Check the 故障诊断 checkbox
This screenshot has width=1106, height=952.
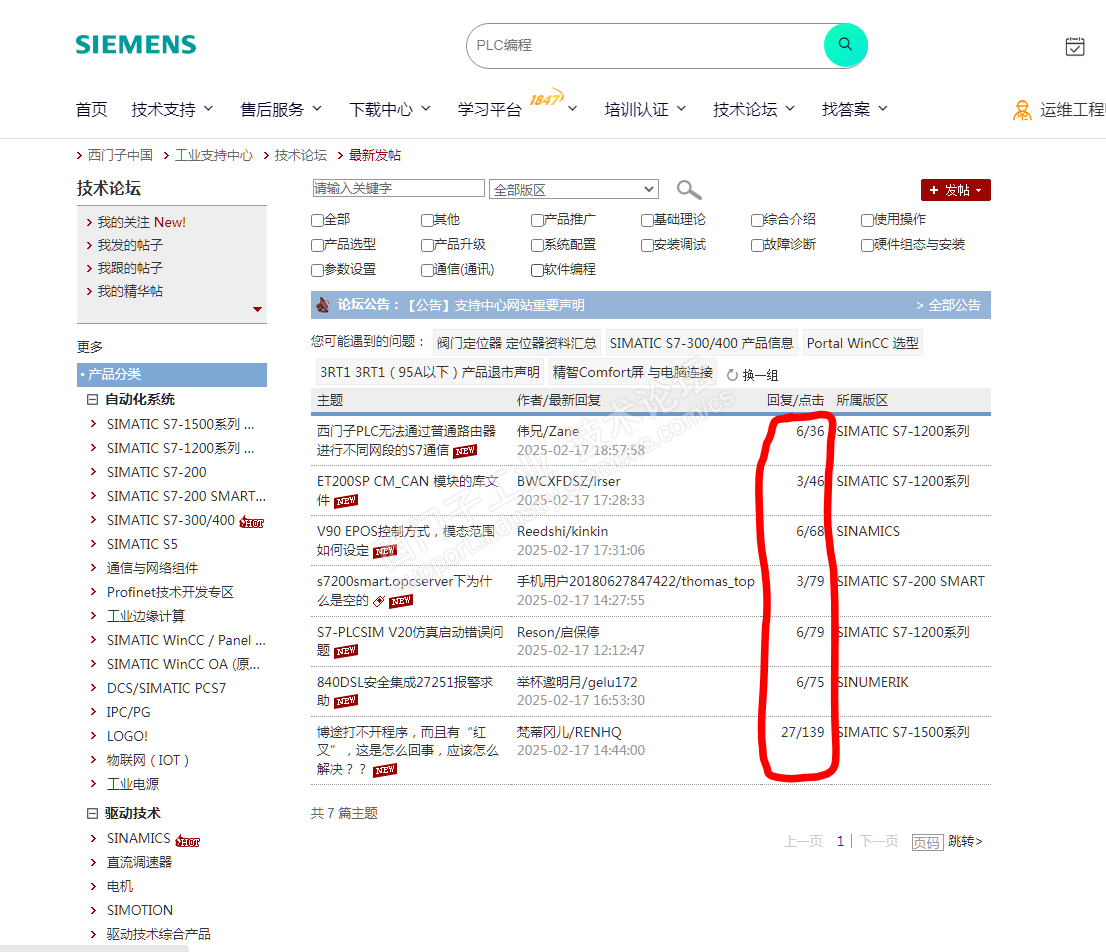click(x=758, y=245)
